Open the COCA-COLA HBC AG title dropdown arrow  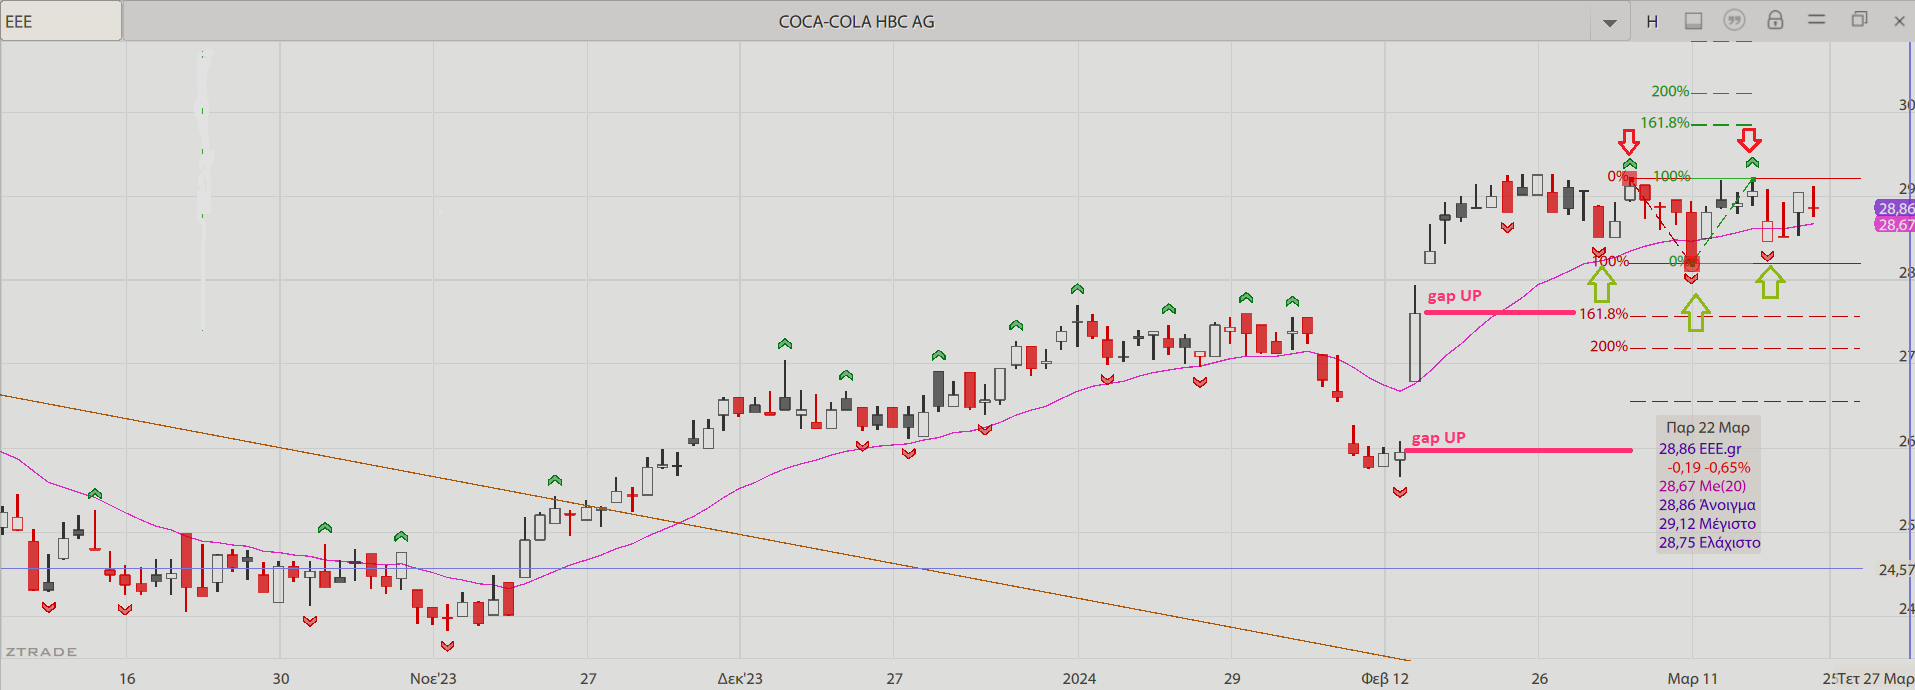coord(1610,22)
